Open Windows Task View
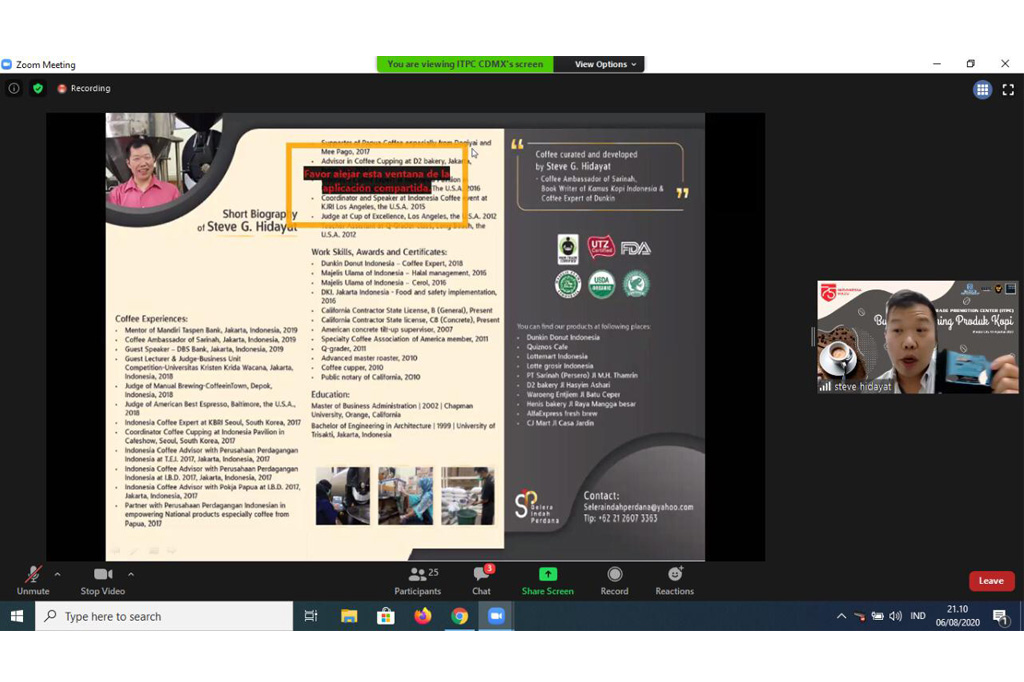1024x682 pixels. tap(311, 616)
